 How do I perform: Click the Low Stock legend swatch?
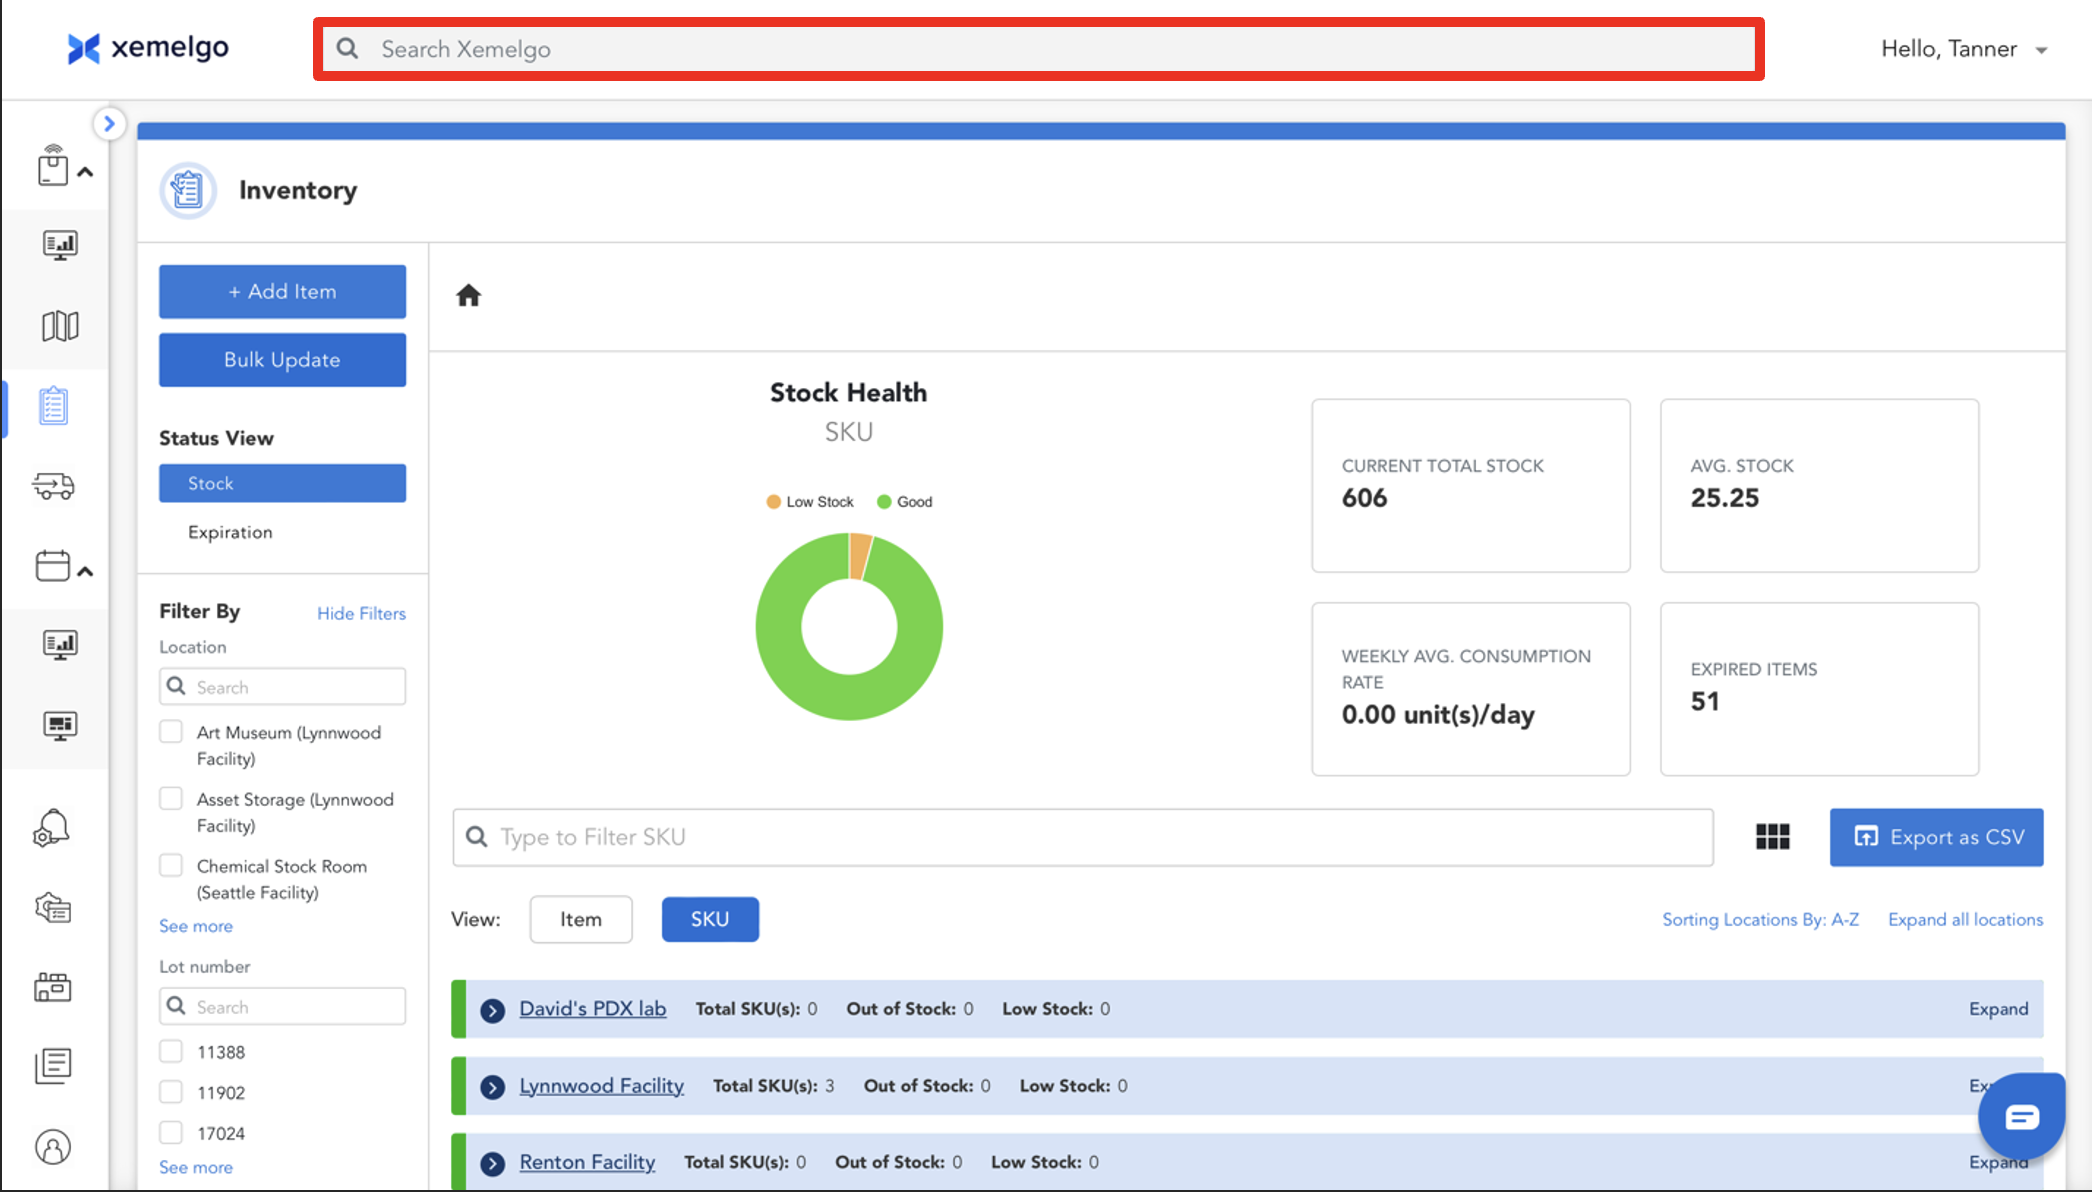(x=773, y=502)
